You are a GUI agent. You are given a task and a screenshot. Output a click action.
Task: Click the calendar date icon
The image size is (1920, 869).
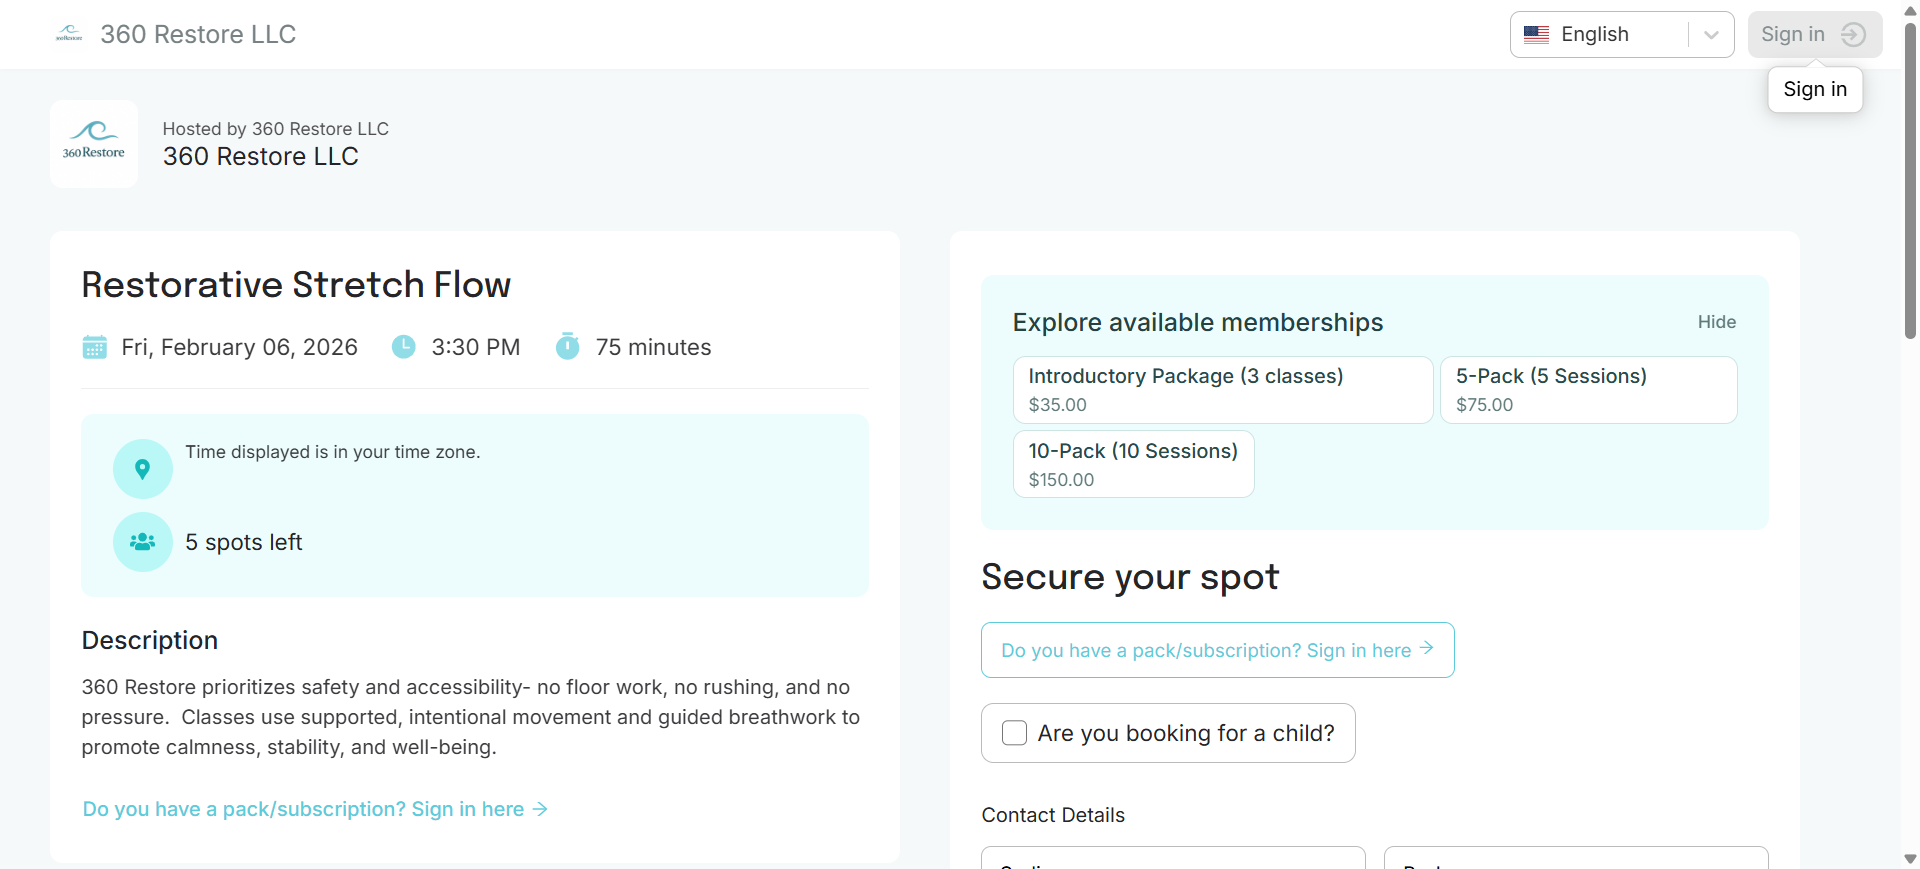tap(94, 347)
